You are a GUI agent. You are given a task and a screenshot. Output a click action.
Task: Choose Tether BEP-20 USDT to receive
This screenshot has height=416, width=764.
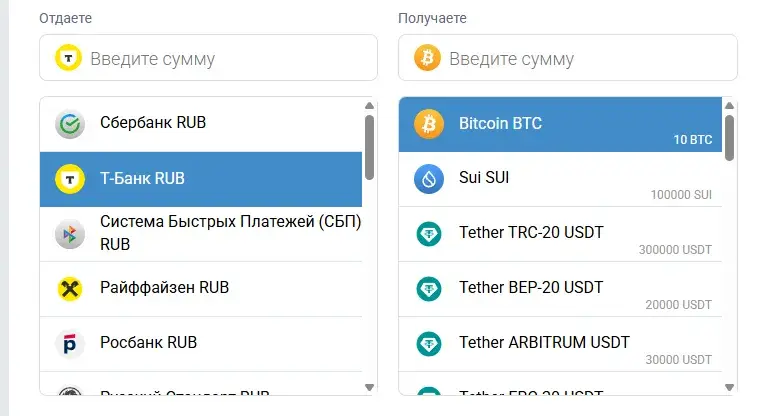560,289
